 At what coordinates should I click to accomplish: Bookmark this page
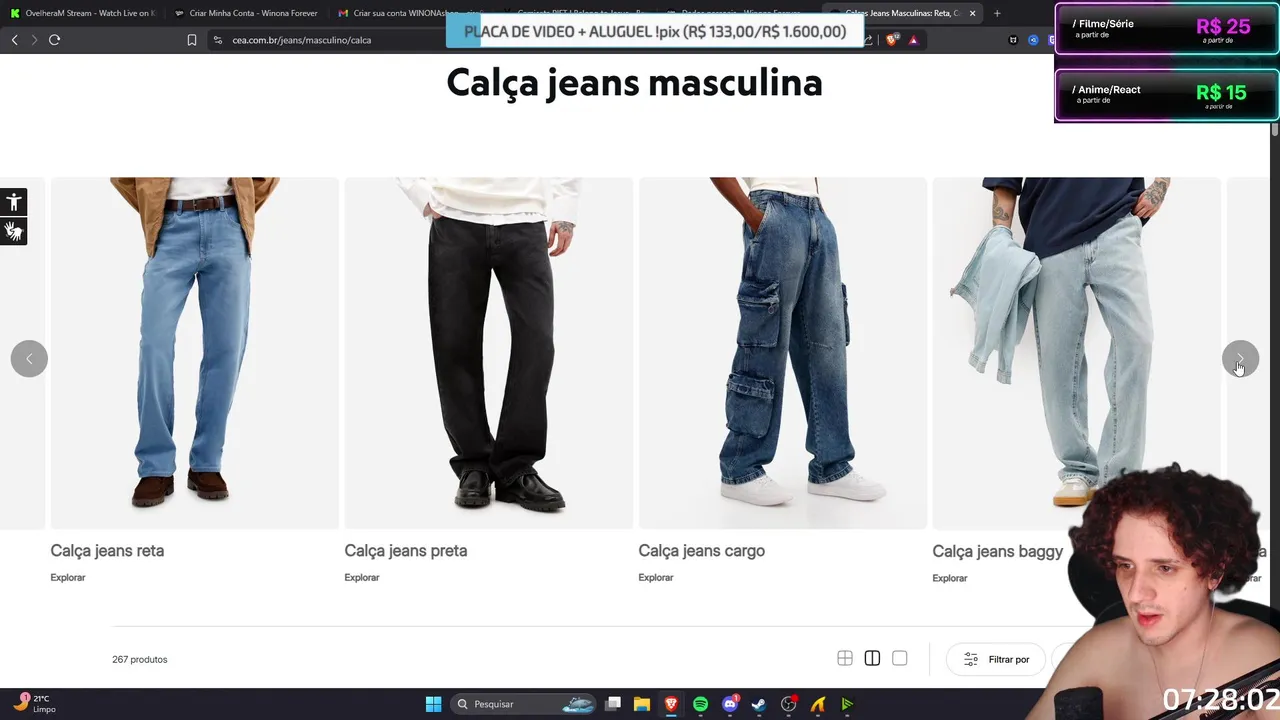click(x=192, y=40)
